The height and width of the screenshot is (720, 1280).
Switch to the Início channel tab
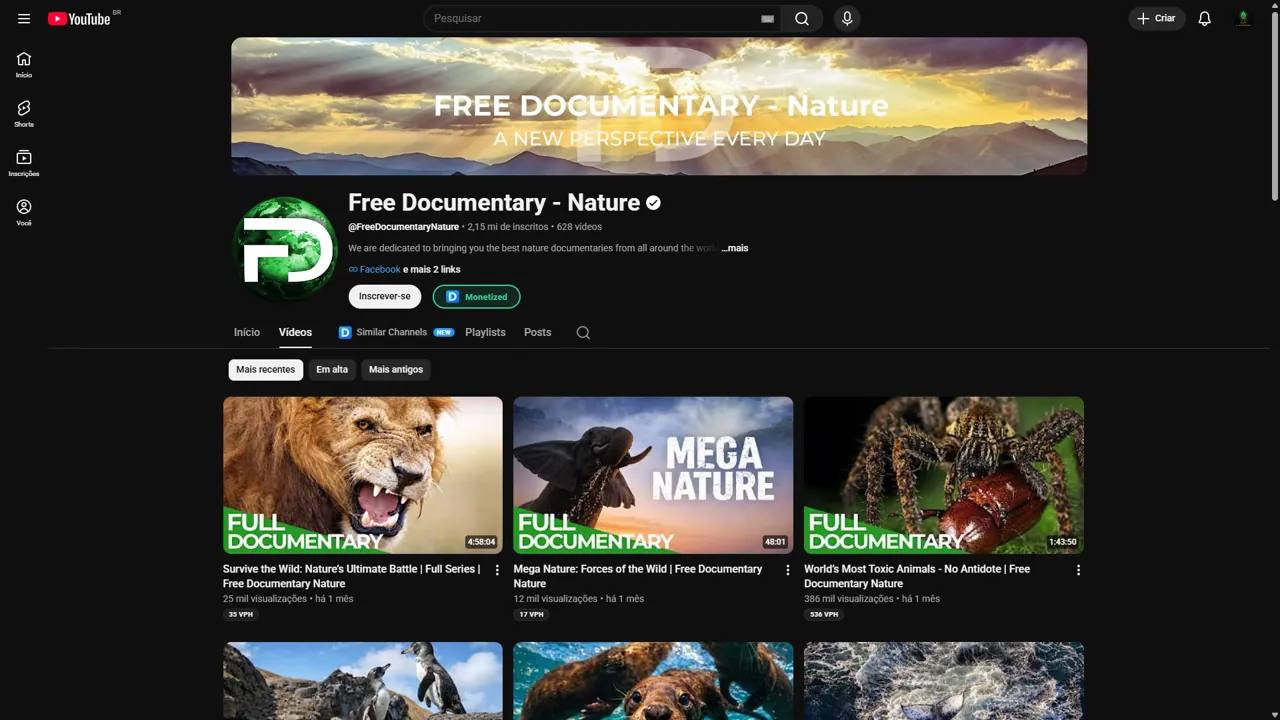click(x=247, y=332)
